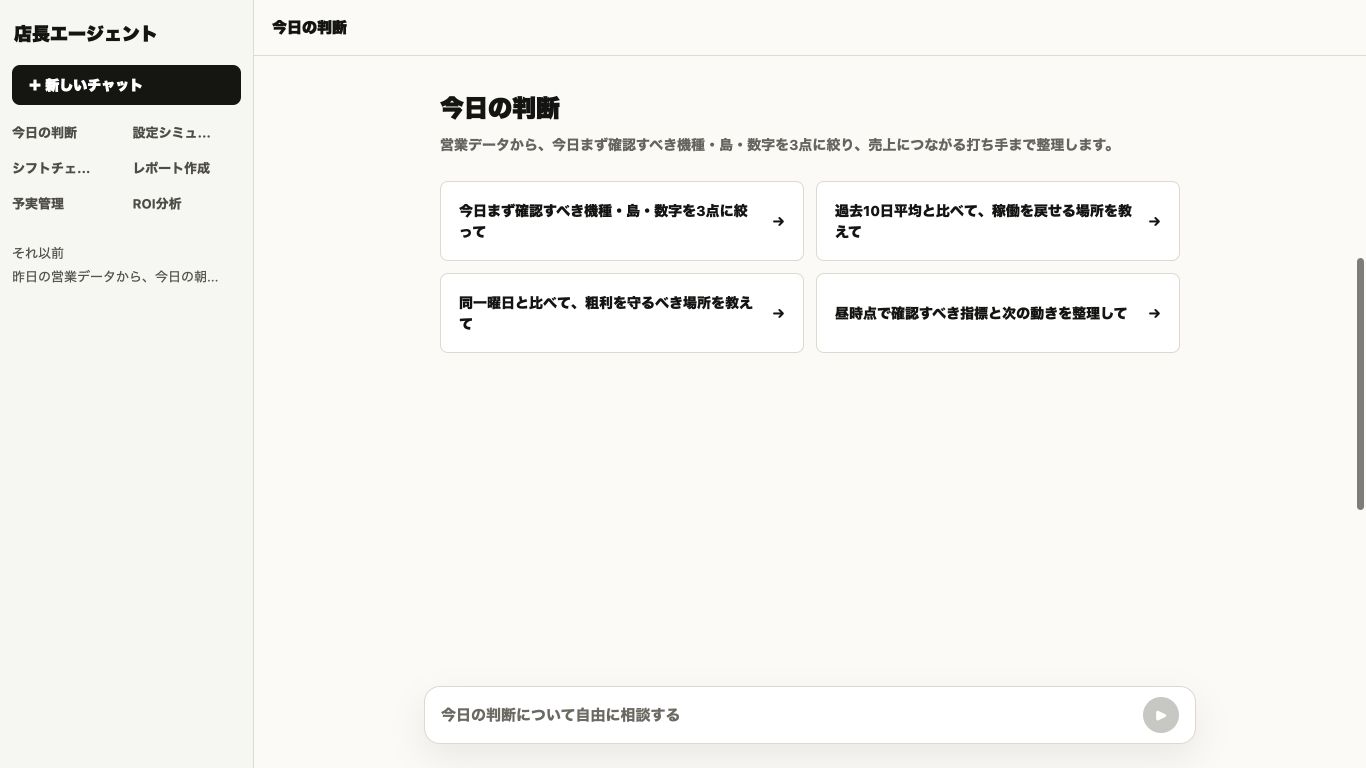
Task: Start a 新しいチャット
Action: point(126,85)
